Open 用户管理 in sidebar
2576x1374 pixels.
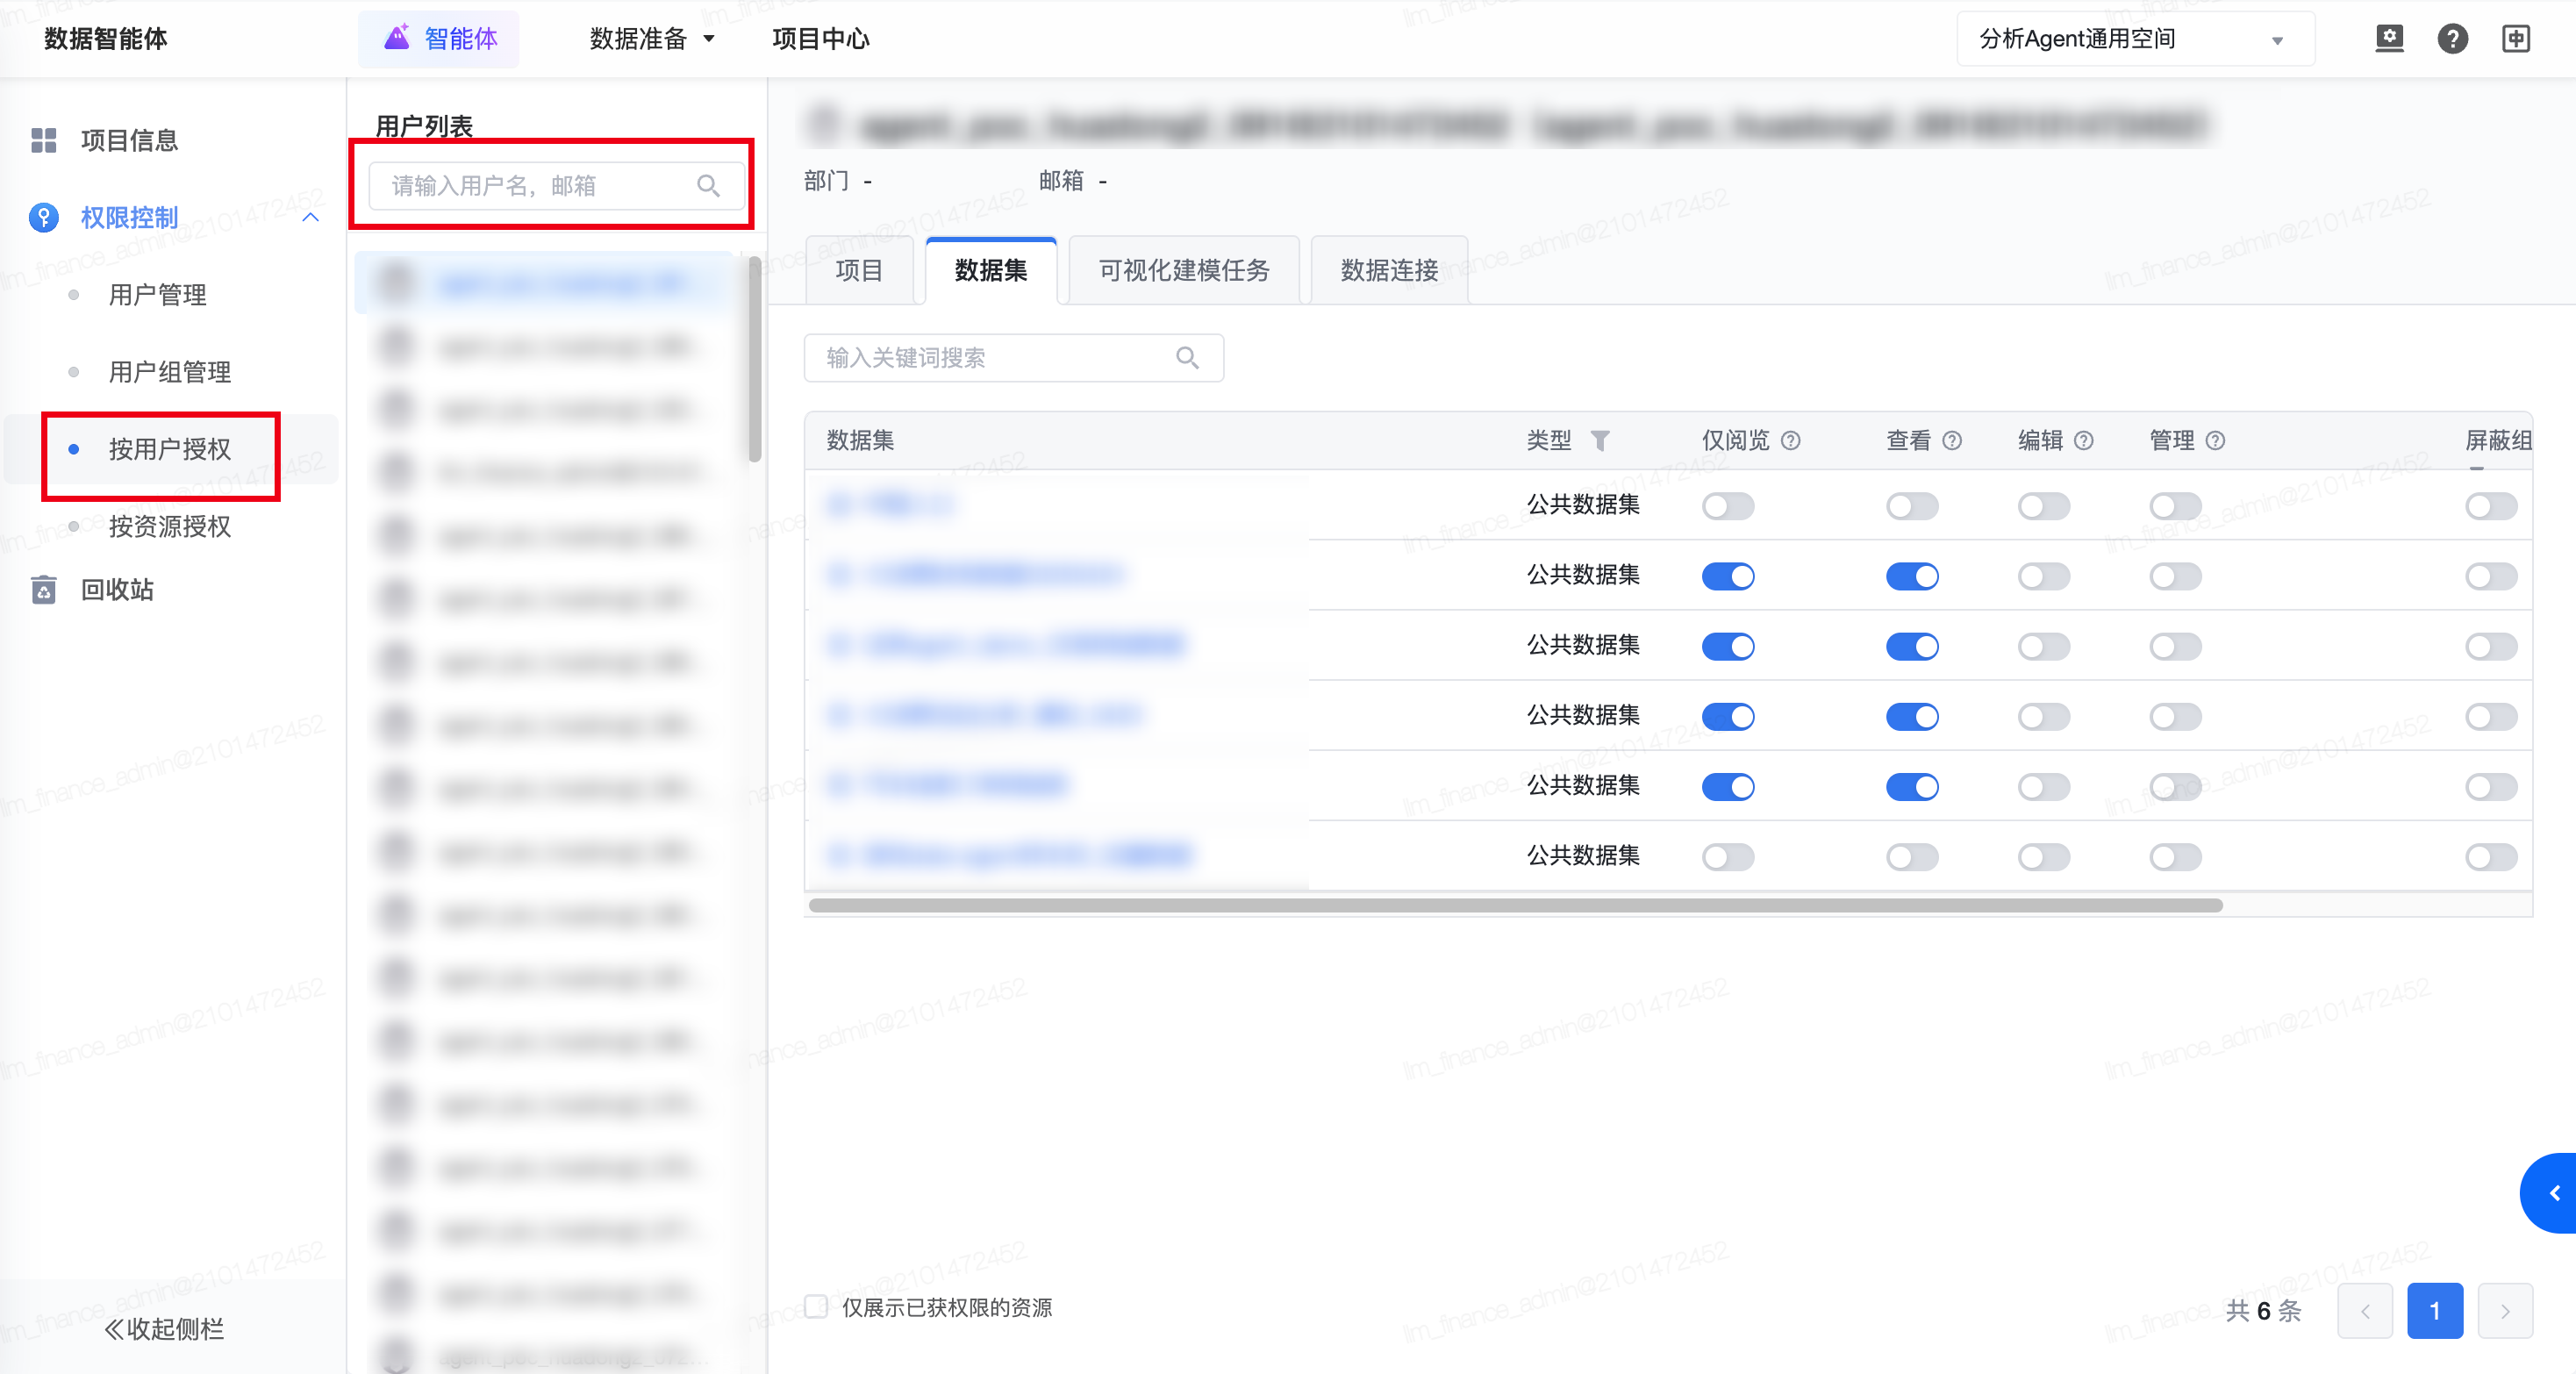pyautogui.click(x=157, y=295)
